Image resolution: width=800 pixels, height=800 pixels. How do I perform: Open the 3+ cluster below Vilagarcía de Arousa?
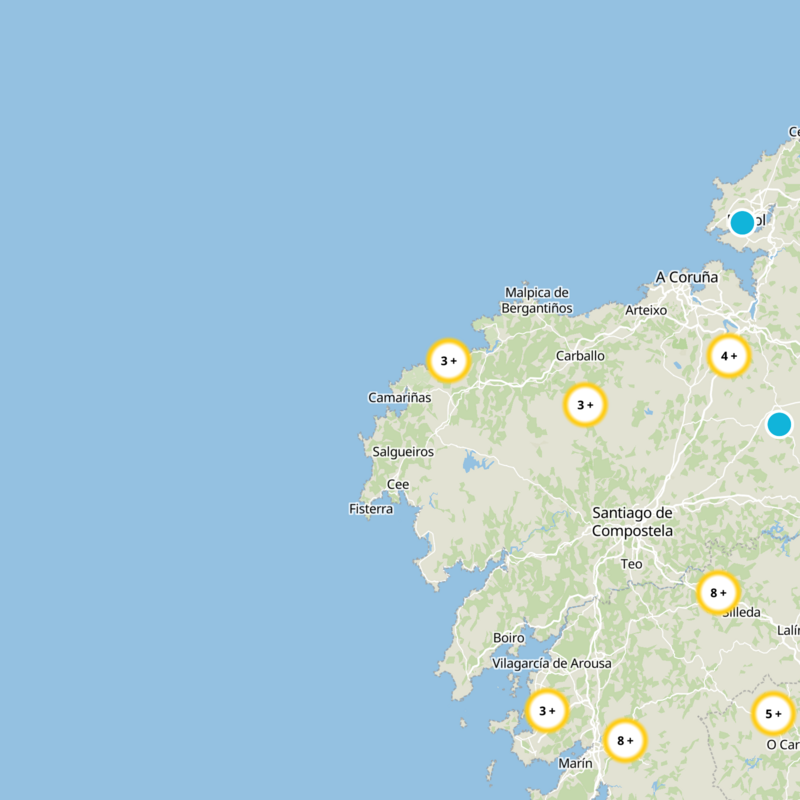pos(547,711)
